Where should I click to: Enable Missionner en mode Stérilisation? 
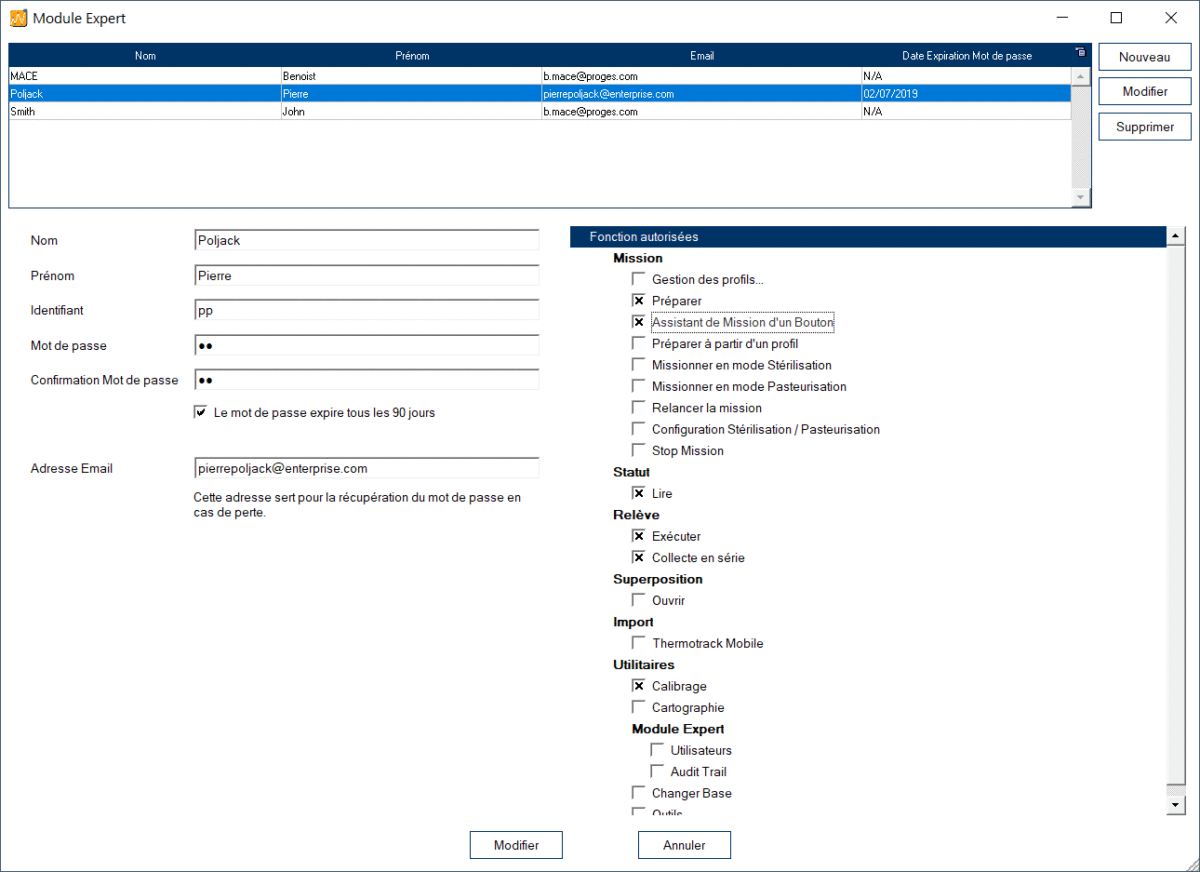tap(638, 365)
